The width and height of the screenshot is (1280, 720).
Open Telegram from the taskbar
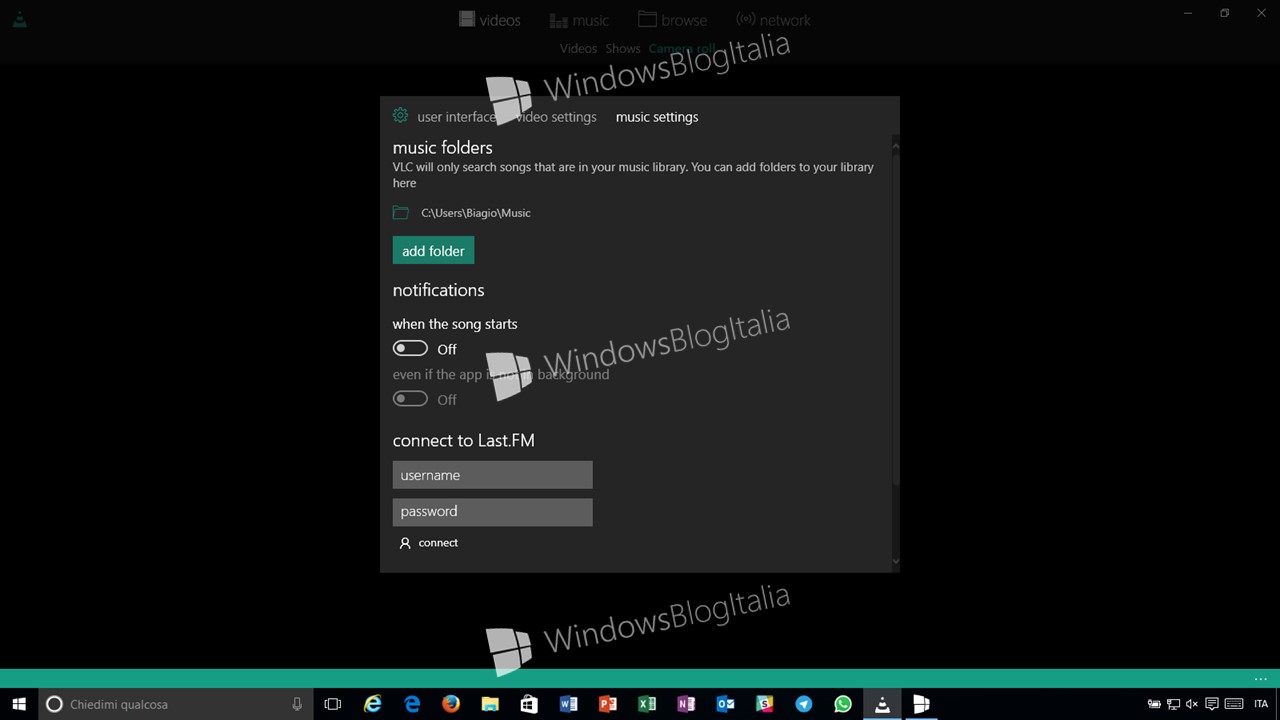803,704
